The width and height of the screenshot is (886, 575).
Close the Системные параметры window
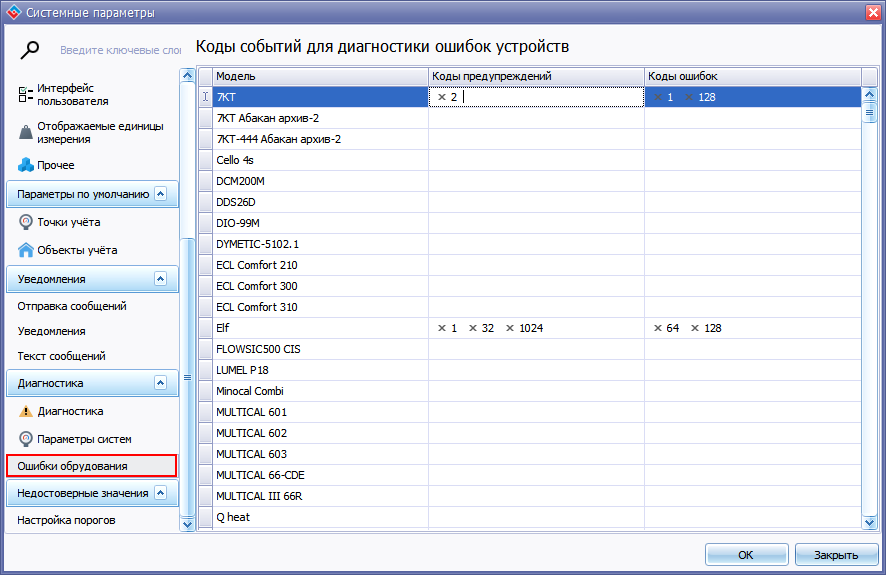pos(873,12)
